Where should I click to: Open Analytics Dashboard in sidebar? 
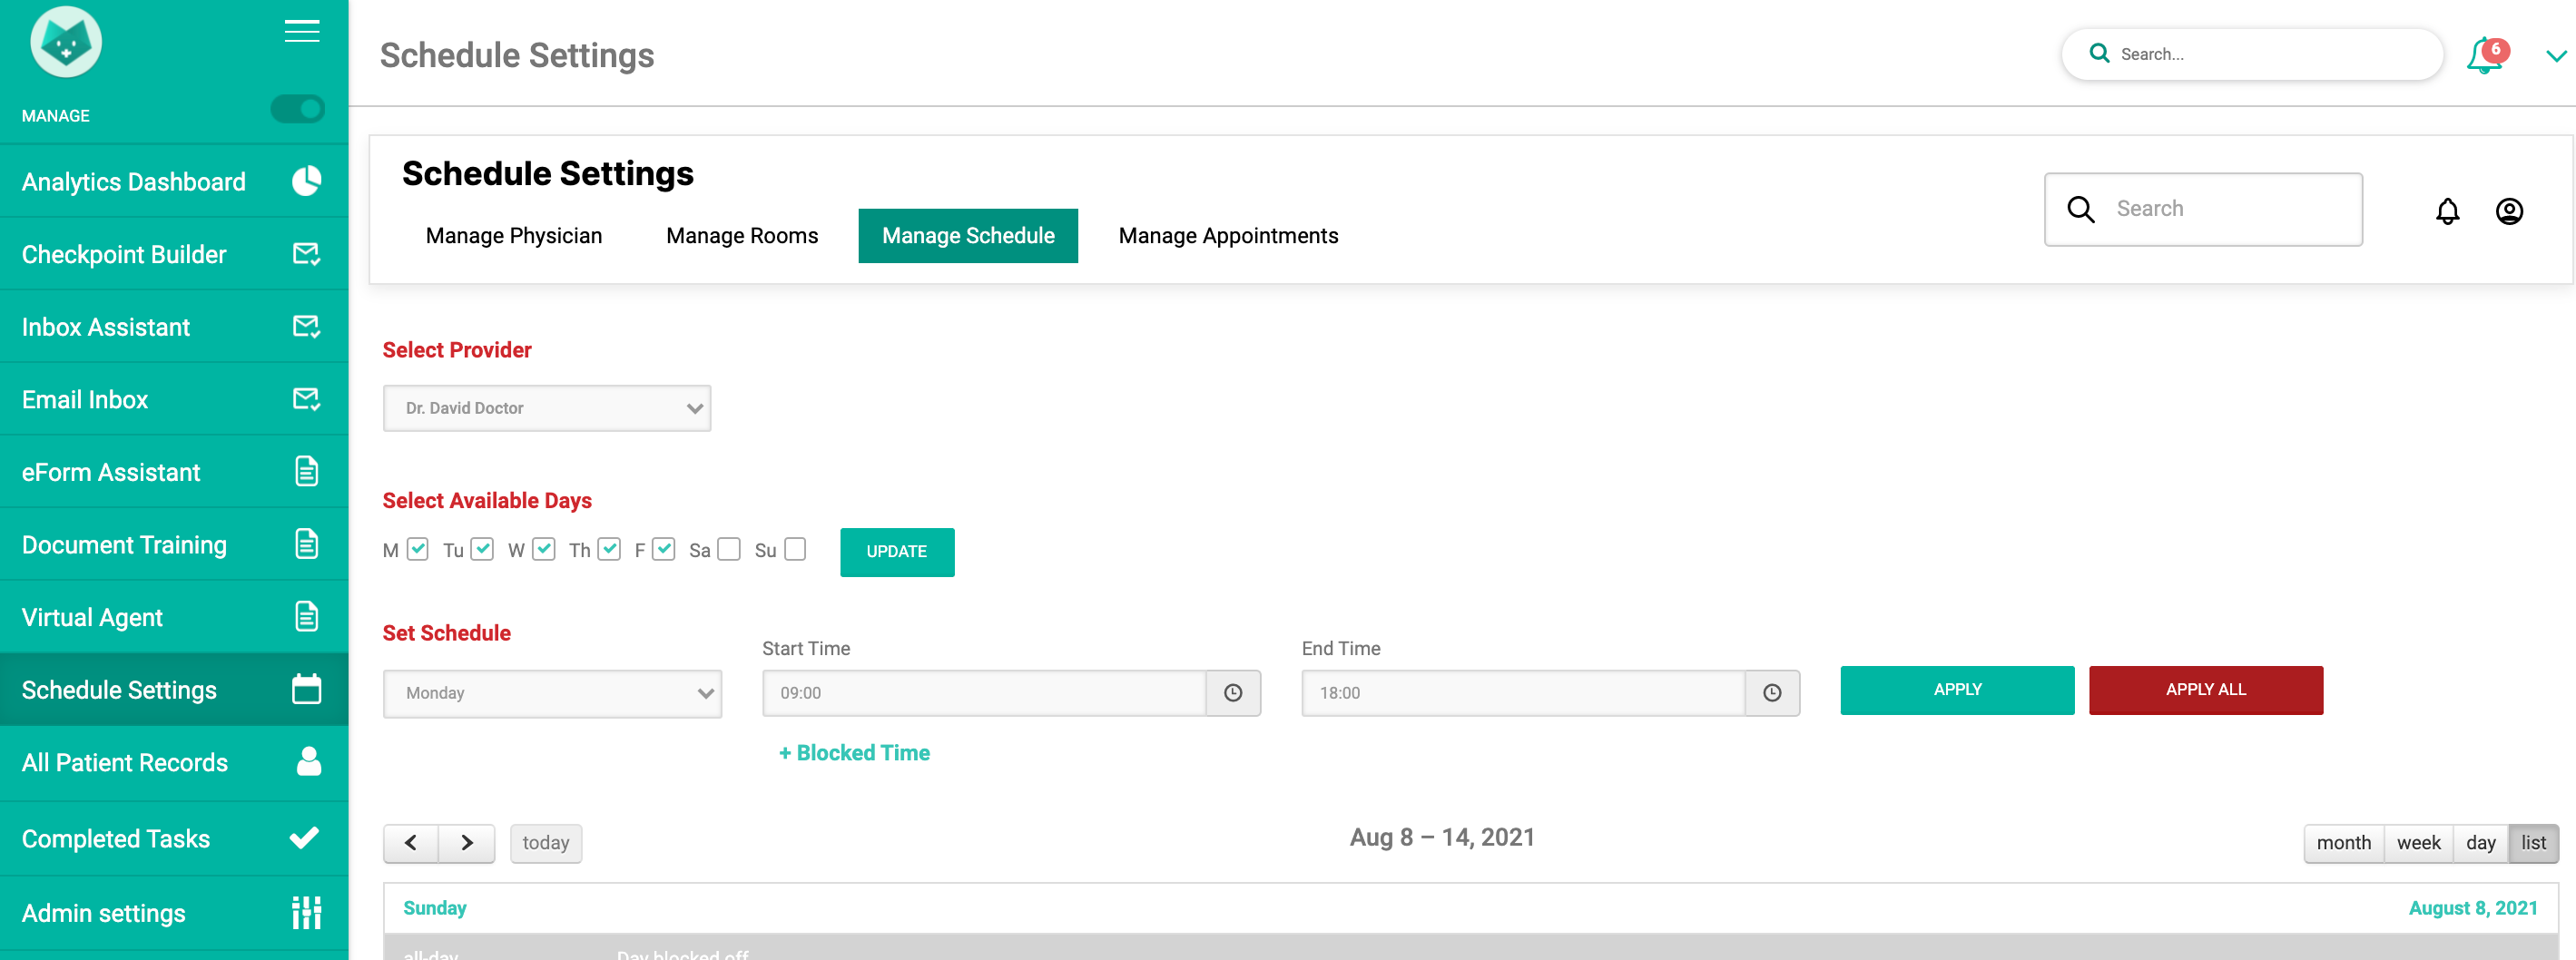(174, 181)
